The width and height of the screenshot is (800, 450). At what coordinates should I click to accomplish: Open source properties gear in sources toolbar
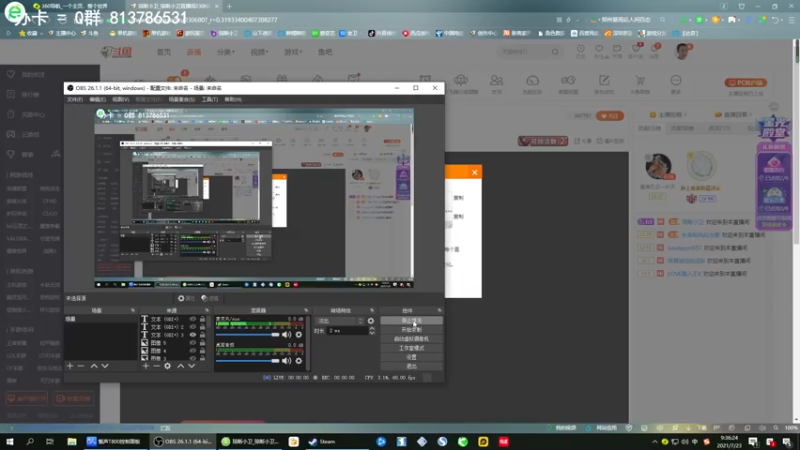coord(167,366)
